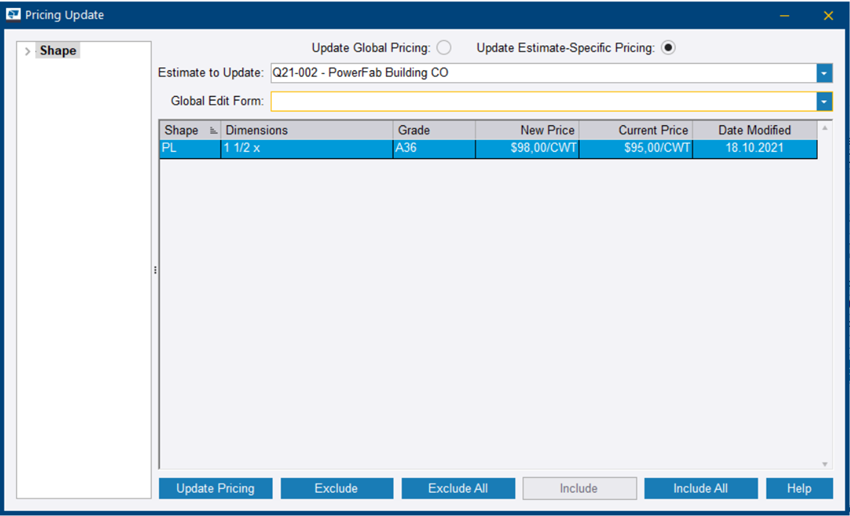Click the Pricing Update app icon in title bar
The image size is (850, 516).
point(14,15)
